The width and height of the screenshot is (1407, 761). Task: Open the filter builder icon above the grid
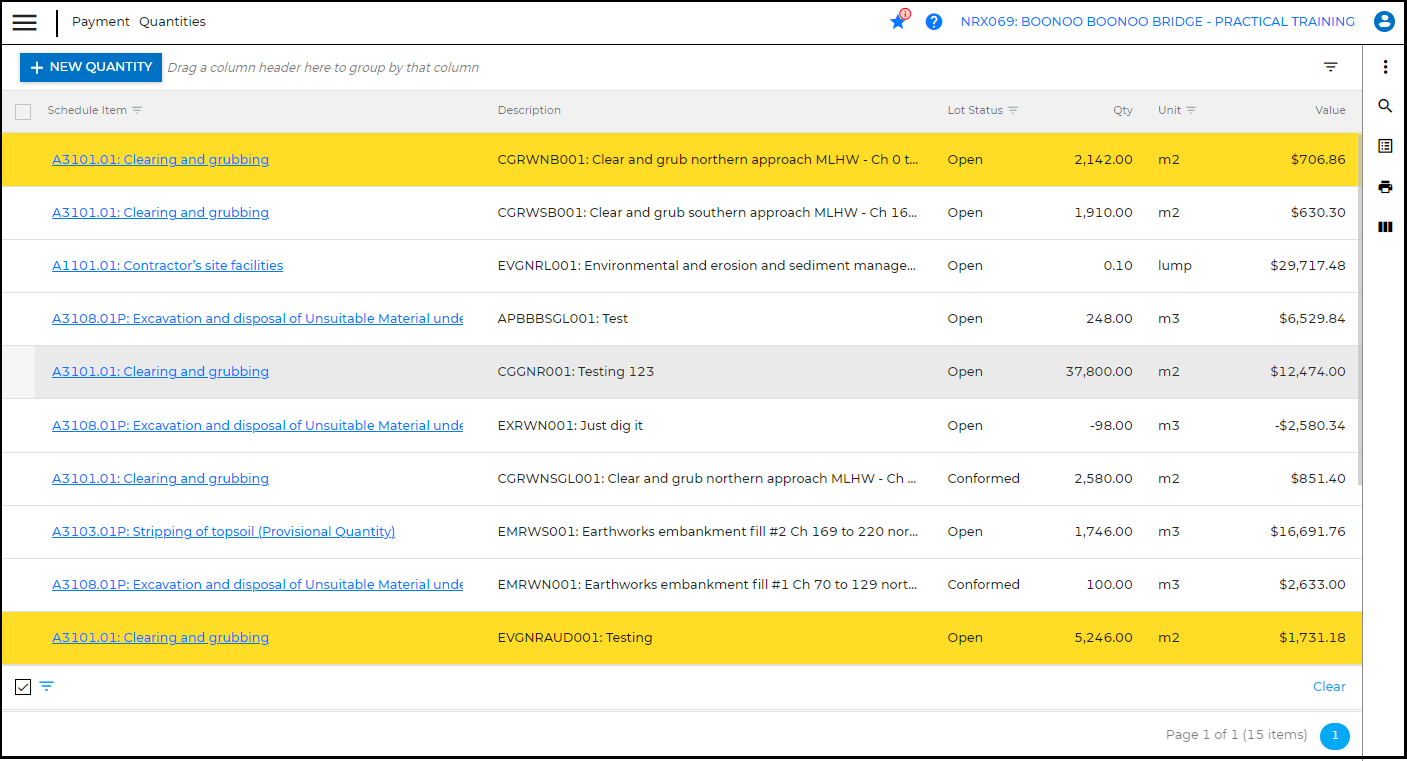click(1330, 66)
